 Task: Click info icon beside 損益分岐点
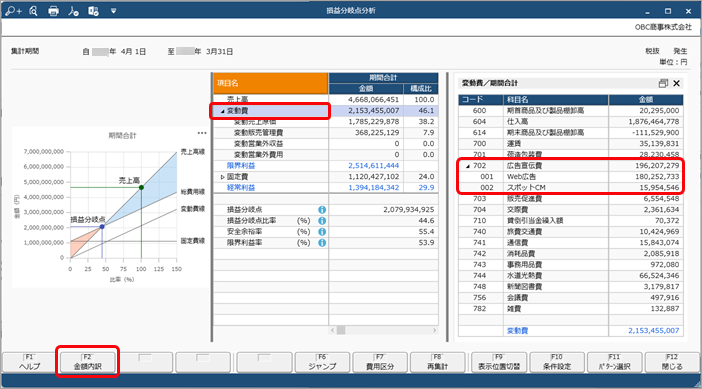pyautogui.click(x=321, y=209)
